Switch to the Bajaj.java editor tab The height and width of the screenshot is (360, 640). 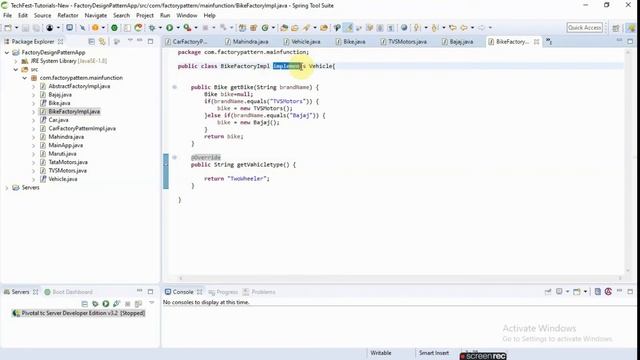tap(458, 42)
